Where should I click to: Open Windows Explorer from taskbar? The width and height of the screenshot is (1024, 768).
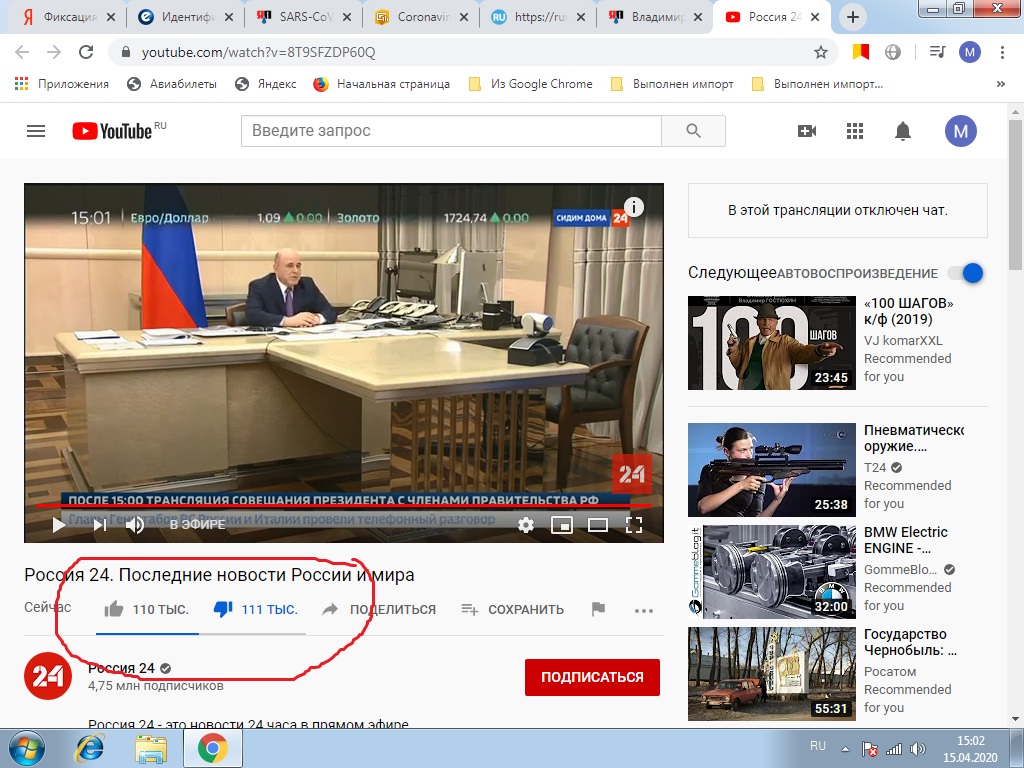point(150,748)
